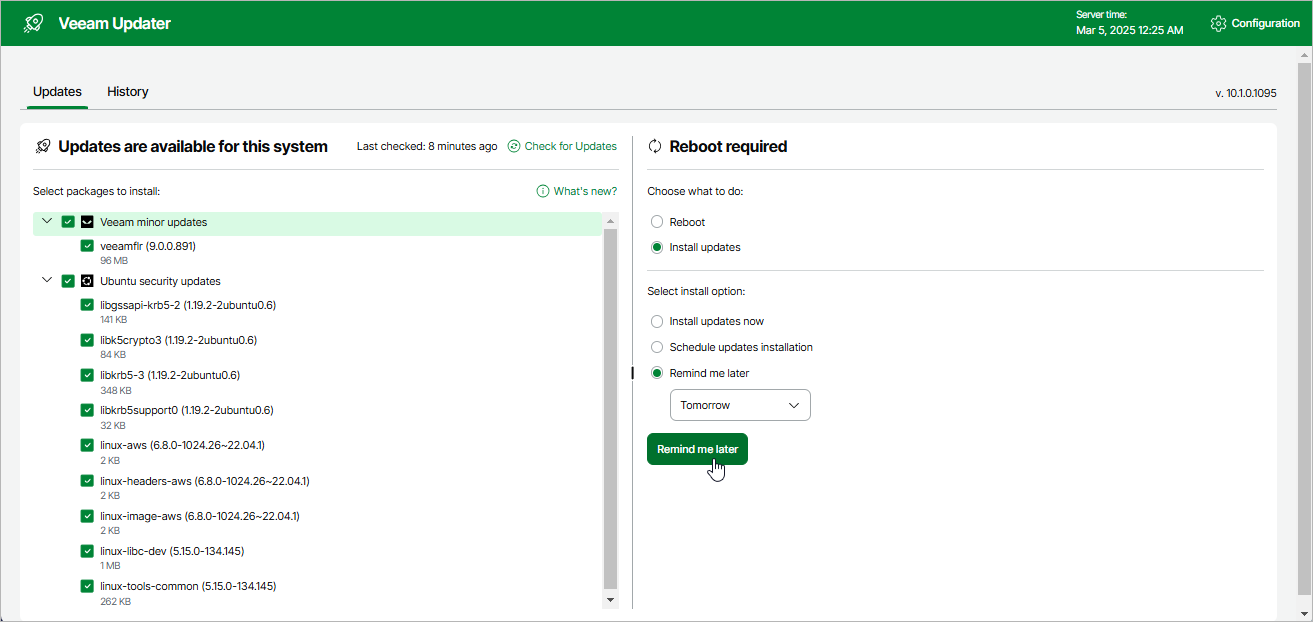
Task: Switch to the Updates tab
Action: pos(57,92)
